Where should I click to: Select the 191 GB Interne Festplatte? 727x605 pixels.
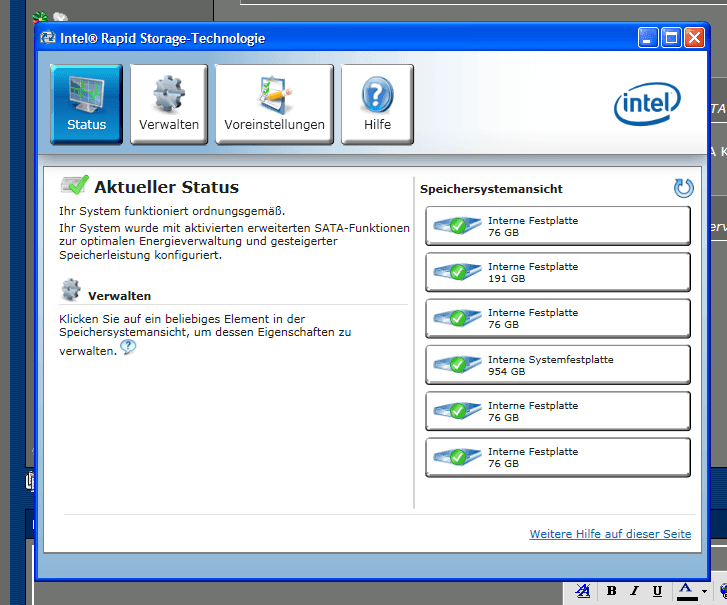point(558,272)
